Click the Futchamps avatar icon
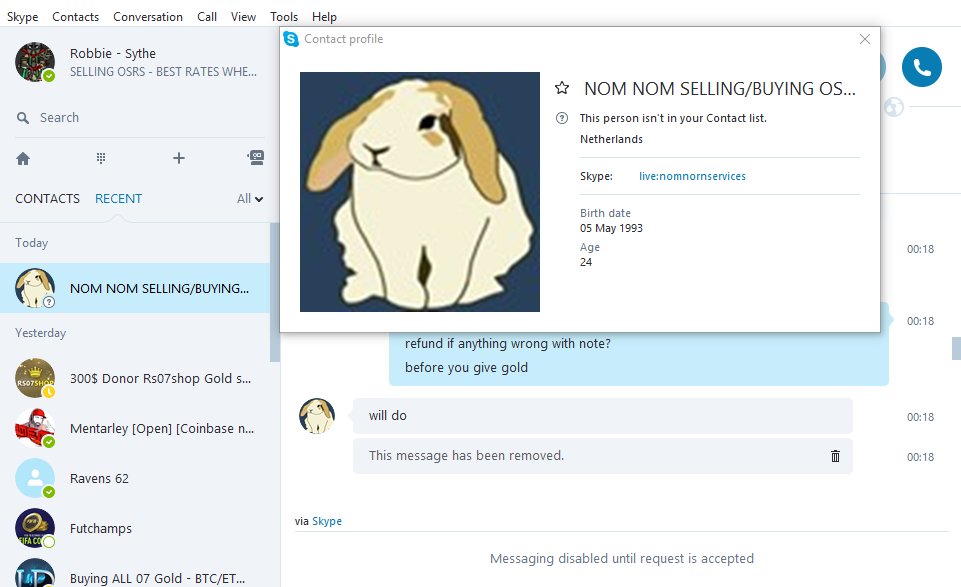The image size is (961, 587). 35,528
